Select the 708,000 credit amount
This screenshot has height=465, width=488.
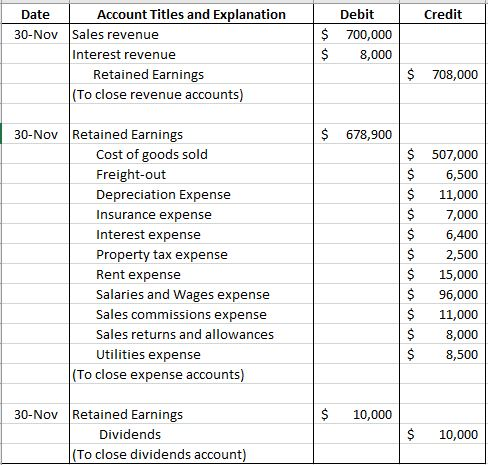point(443,74)
